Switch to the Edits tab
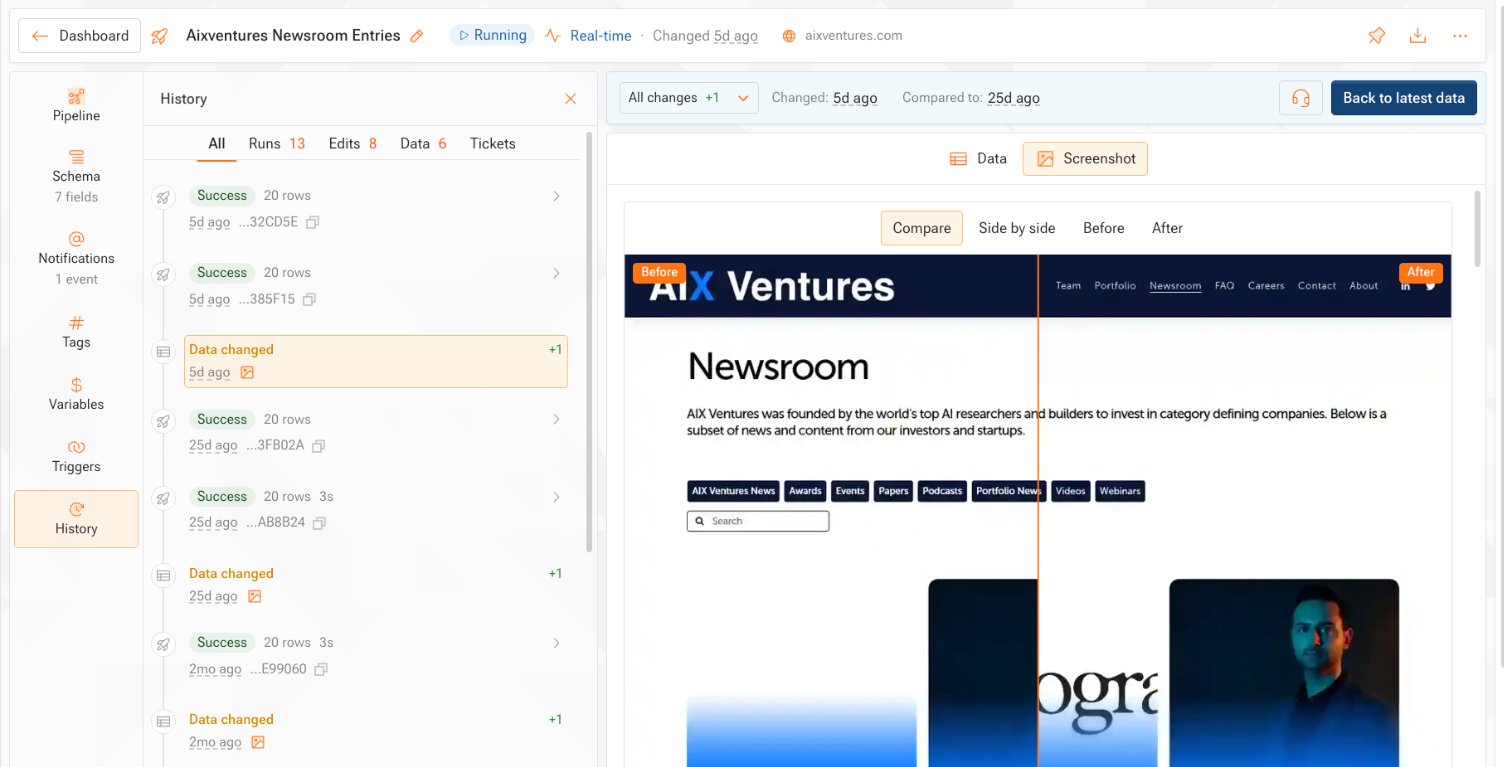 click(353, 143)
